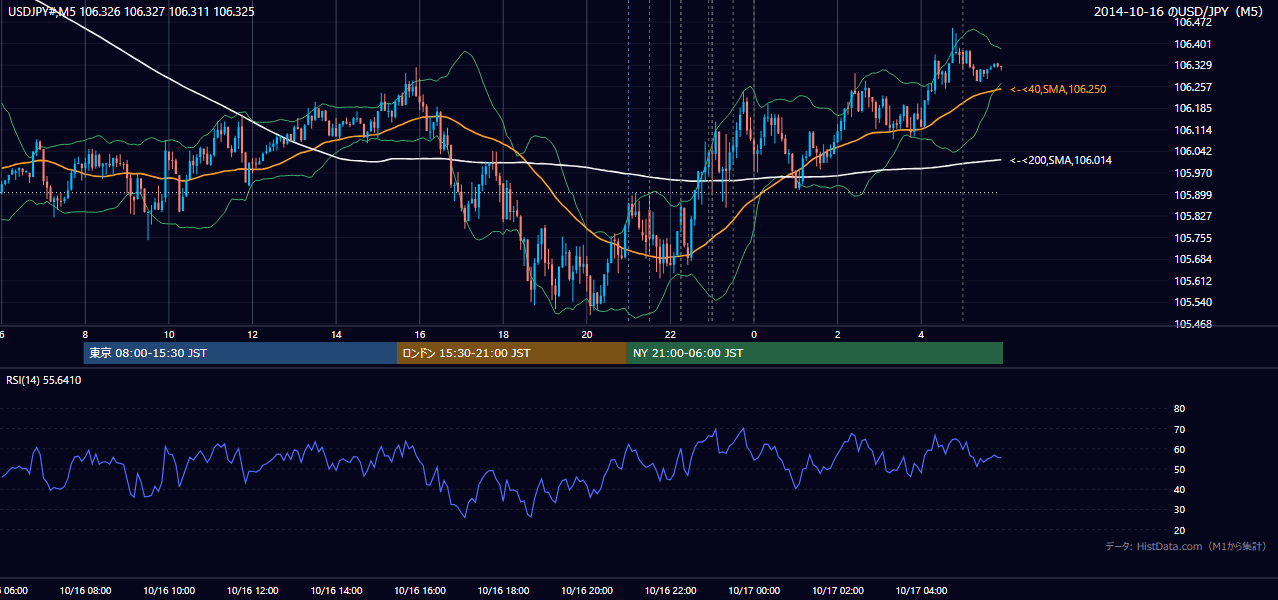This screenshot has width=1278, height=600.
Task: Click the 10/16 22:00 time axis label
Action: point(670,591)
